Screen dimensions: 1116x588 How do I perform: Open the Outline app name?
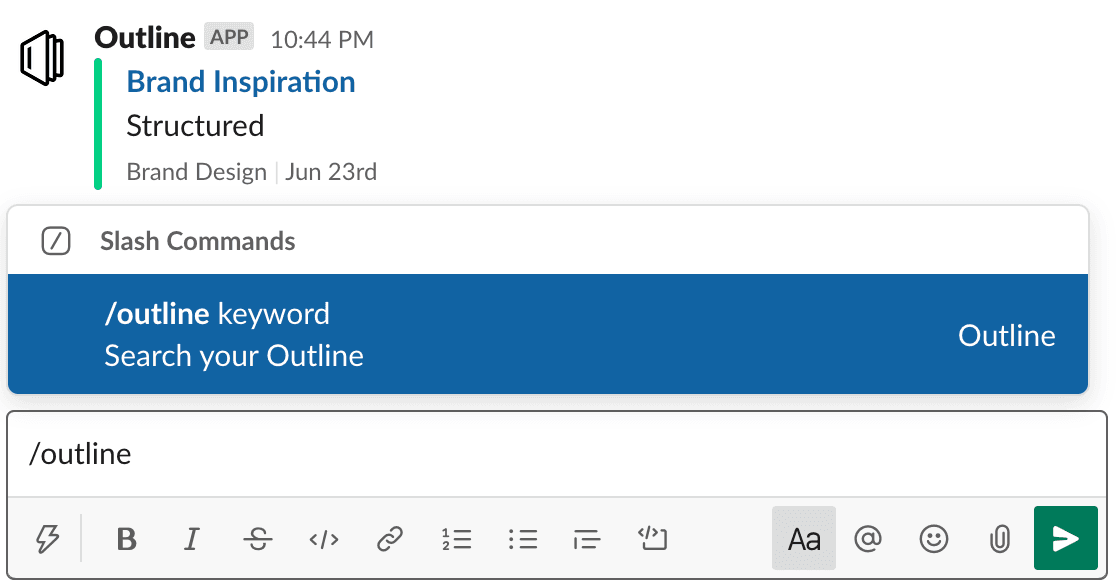click(x=145, y=38)
